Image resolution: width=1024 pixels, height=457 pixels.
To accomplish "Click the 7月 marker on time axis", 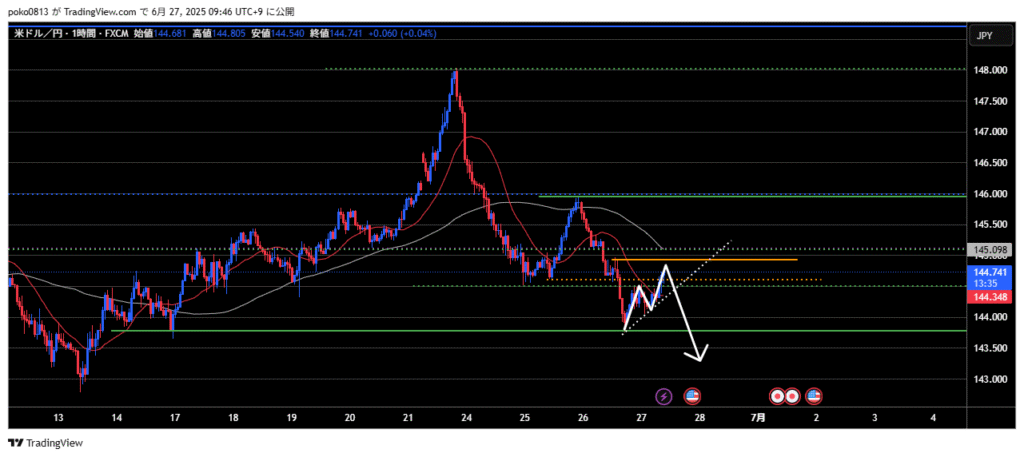I will (759, 417).
